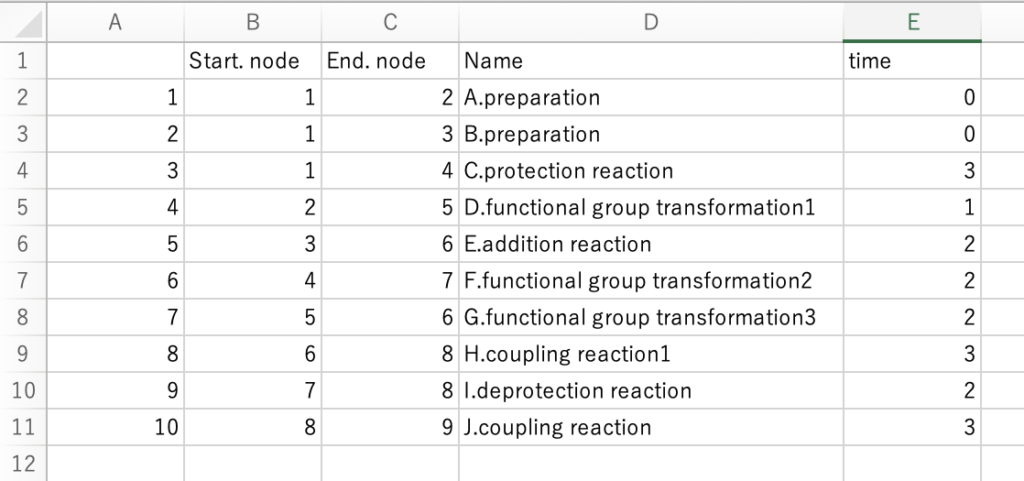This screenshot has width=1024, height=481.
Task: Click the 'Start. node' header cell
Action: coord(252,61)
